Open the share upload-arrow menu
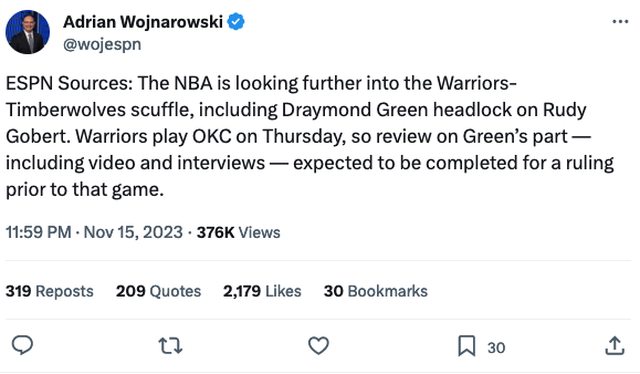 615,346
